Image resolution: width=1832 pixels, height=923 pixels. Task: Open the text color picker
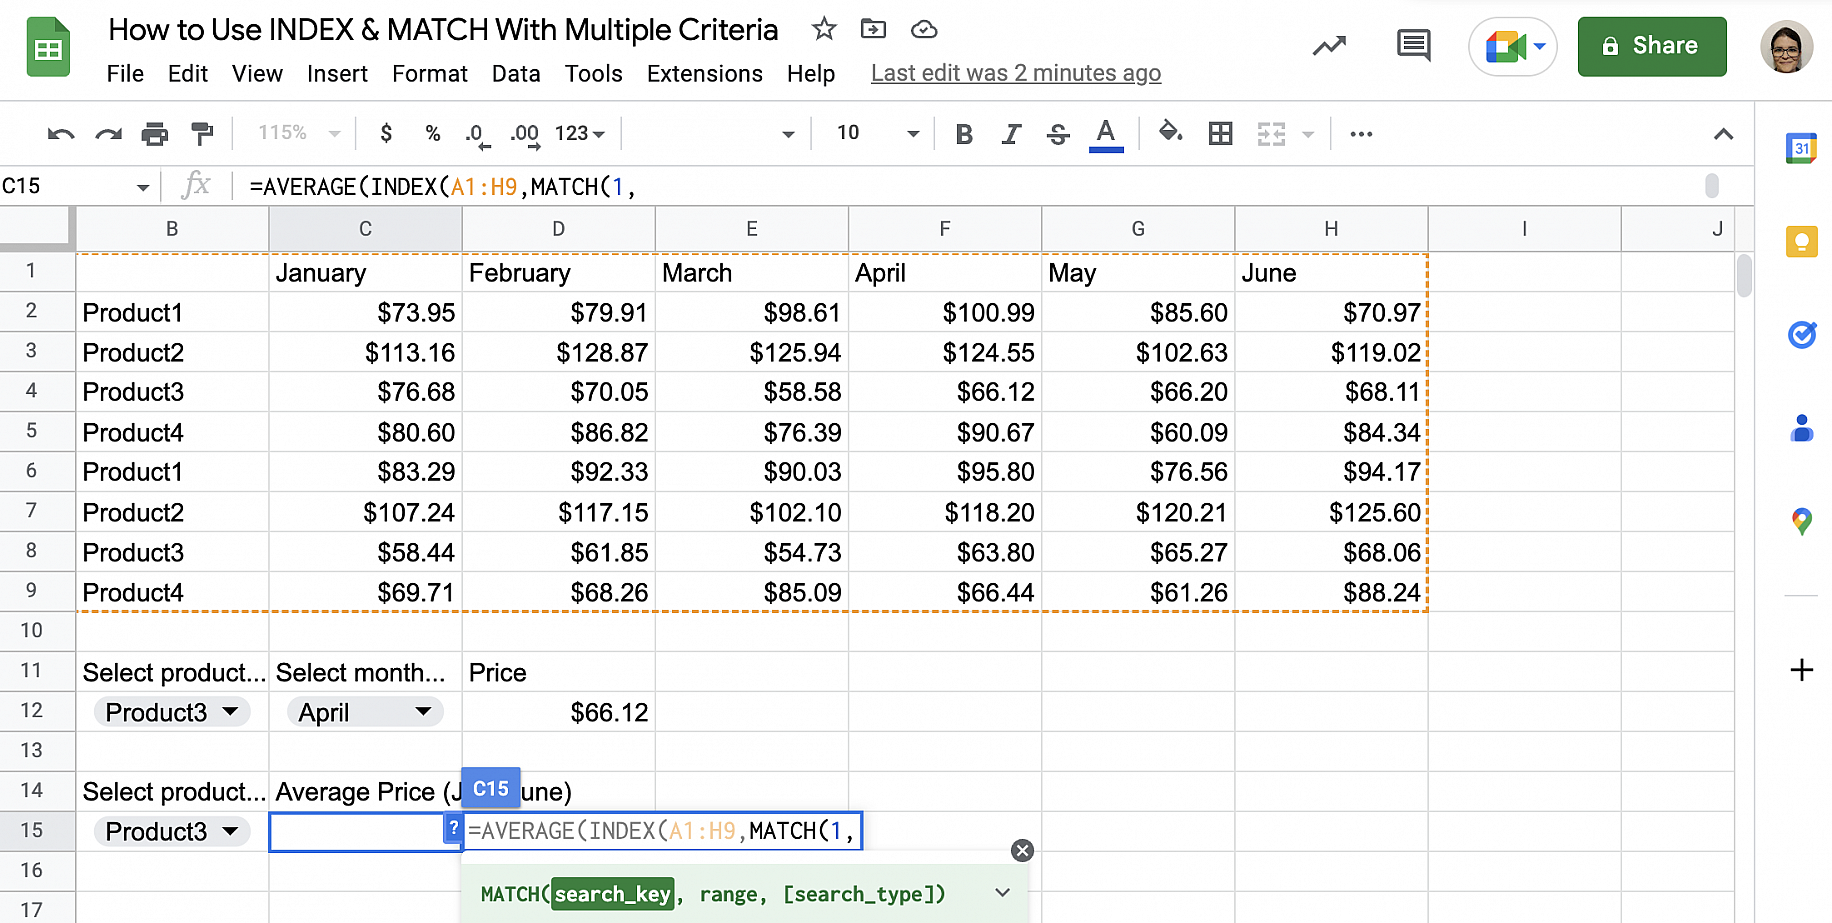tap(1105, 134)
